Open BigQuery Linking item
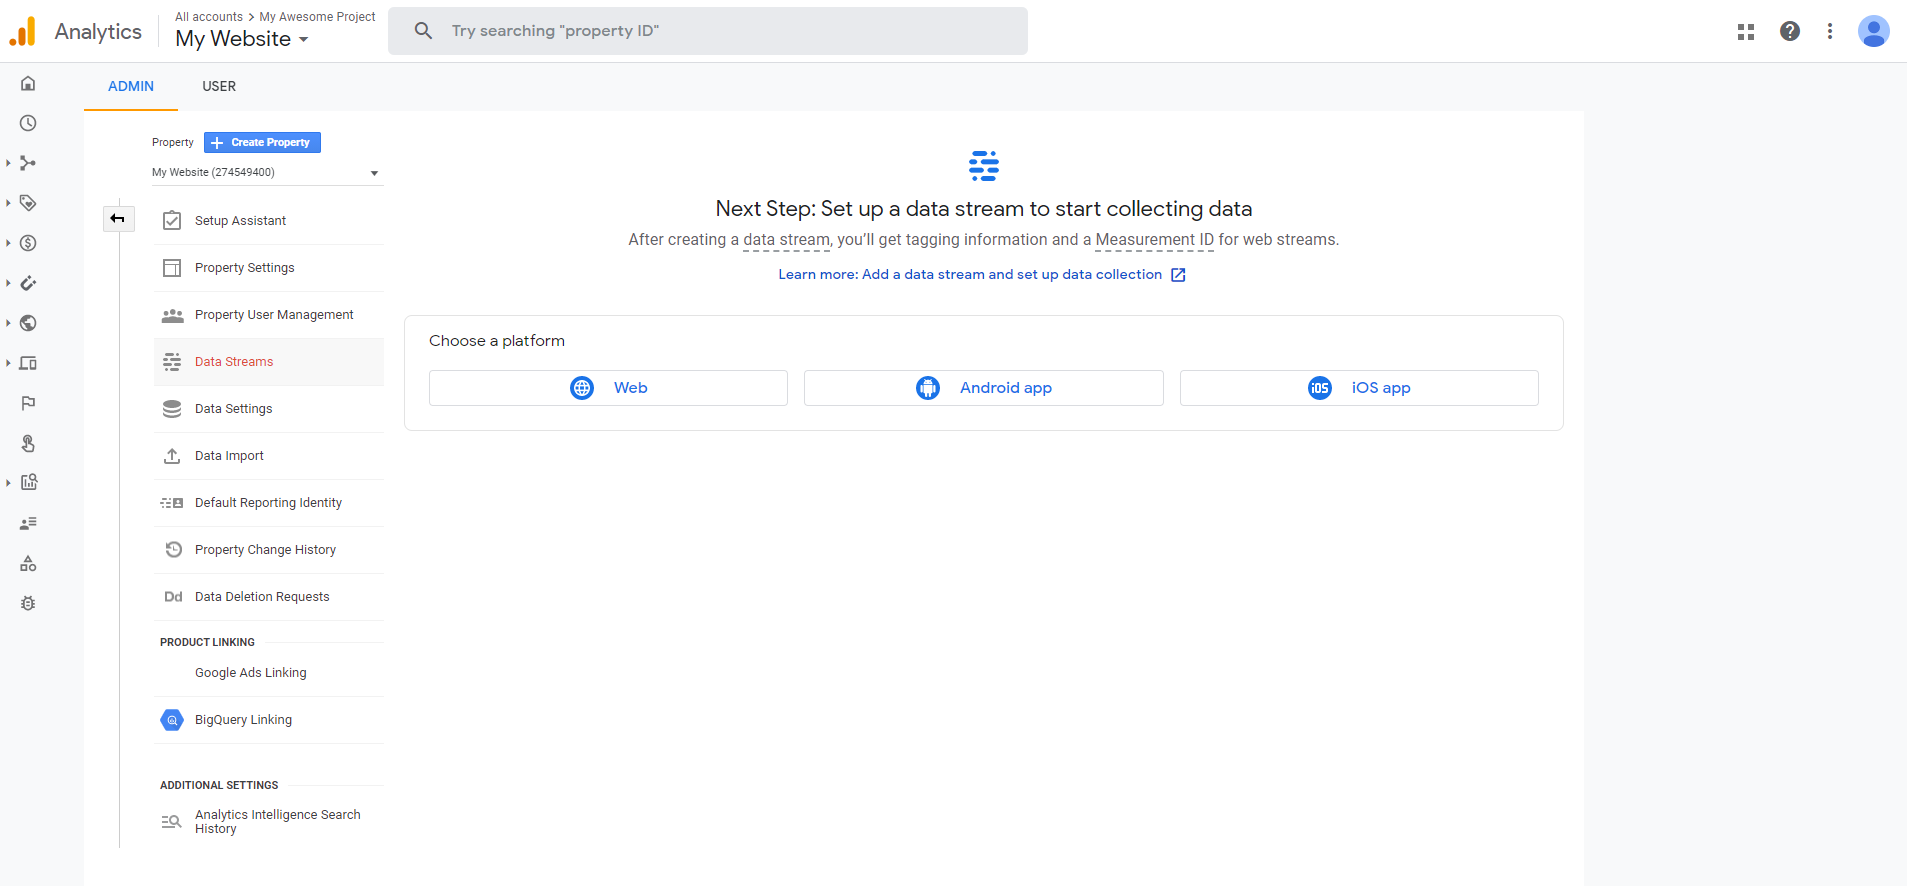The image size is (1907, 886). tap(269, 720)
